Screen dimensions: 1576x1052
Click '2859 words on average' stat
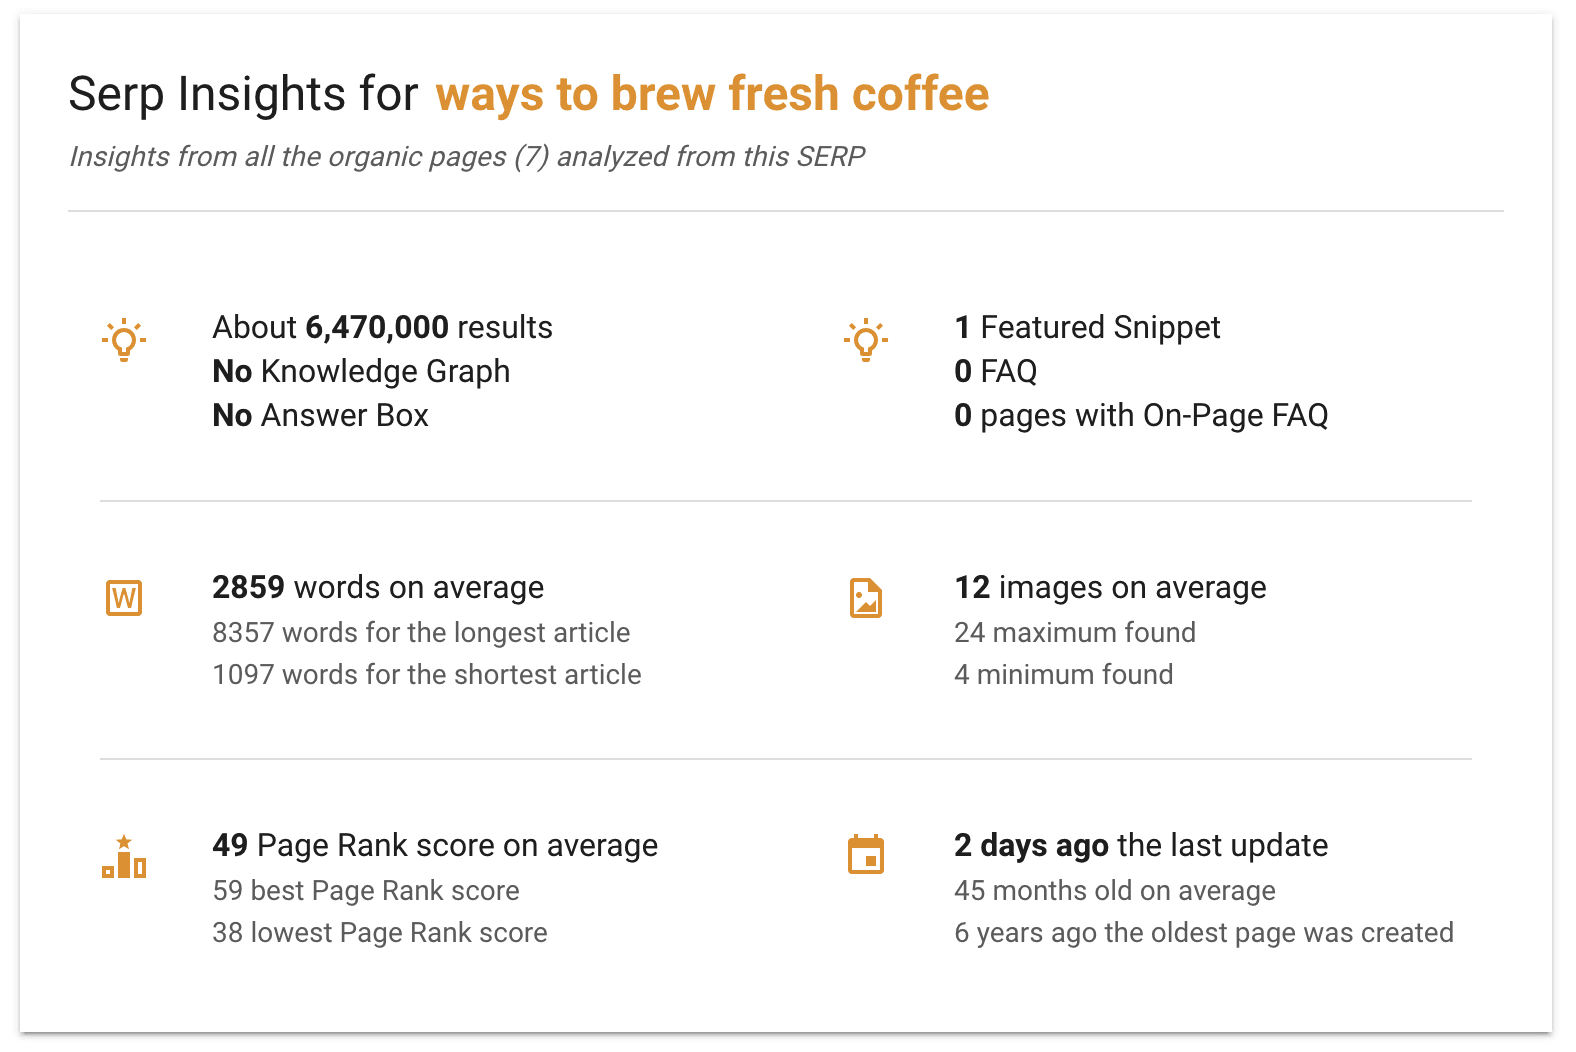coord(378,587)
